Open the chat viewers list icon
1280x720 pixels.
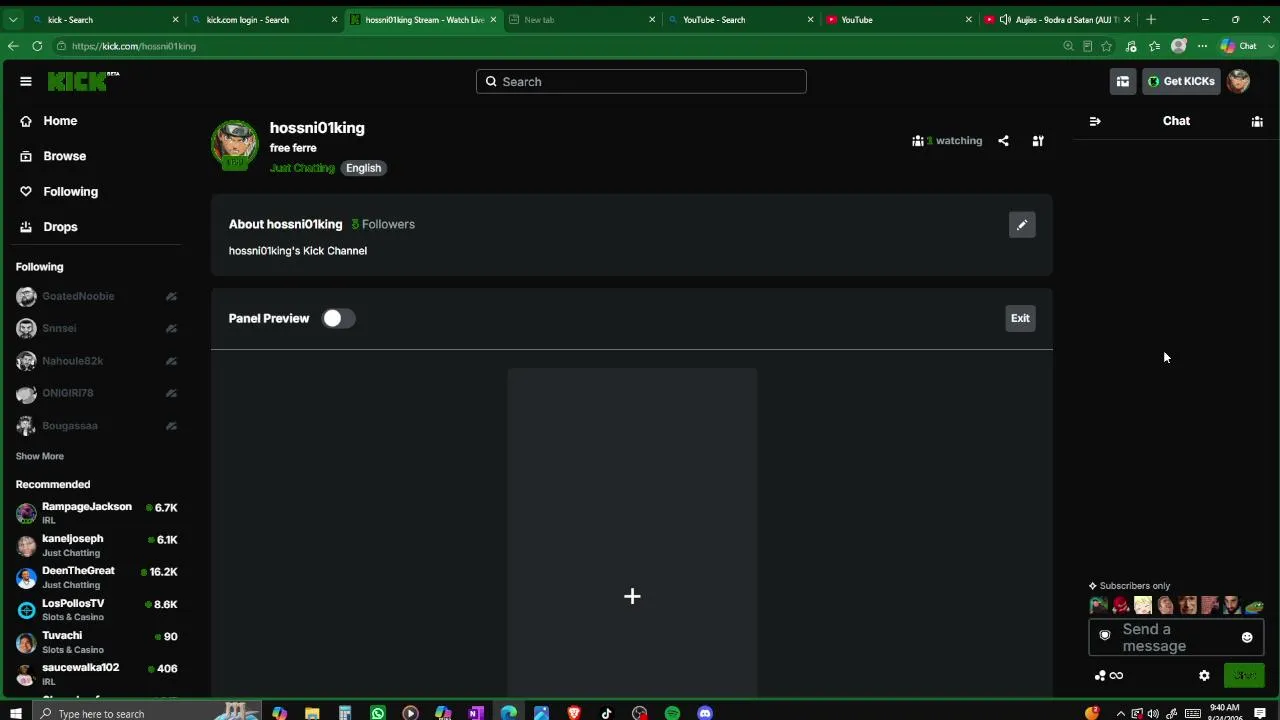pos(1257,121)
